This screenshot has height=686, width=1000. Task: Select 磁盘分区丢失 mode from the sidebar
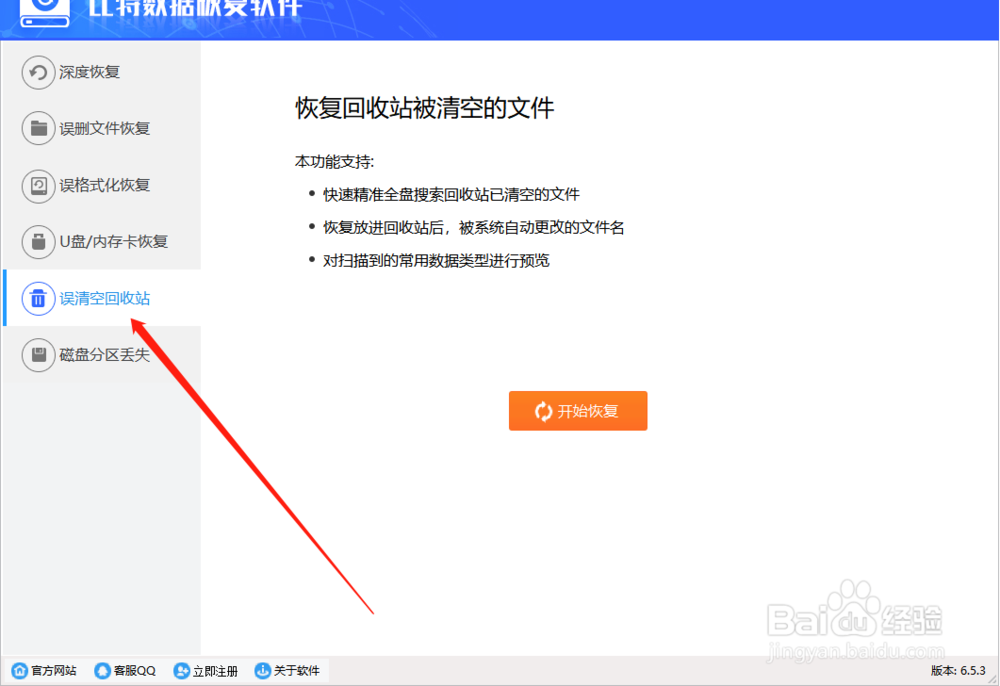[x=104, y=355]
